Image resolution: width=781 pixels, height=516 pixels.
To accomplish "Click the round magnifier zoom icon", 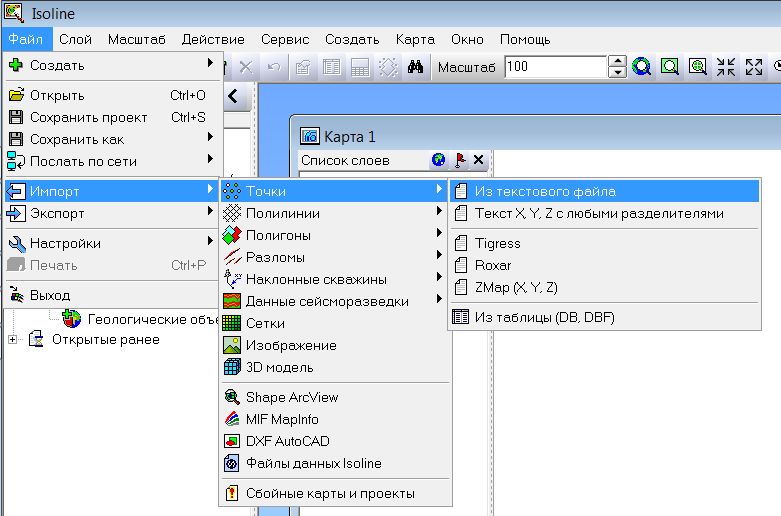I will [x=642, y=66].
